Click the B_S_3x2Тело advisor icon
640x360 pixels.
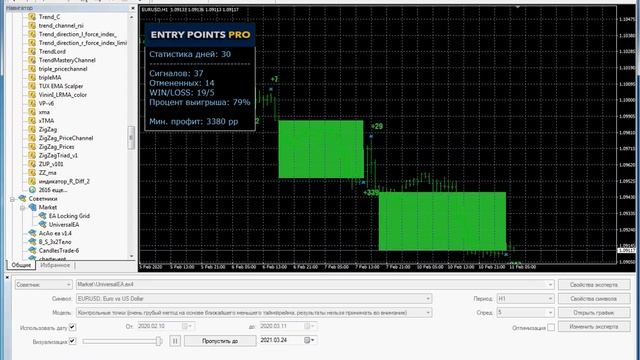pos(32,242)
